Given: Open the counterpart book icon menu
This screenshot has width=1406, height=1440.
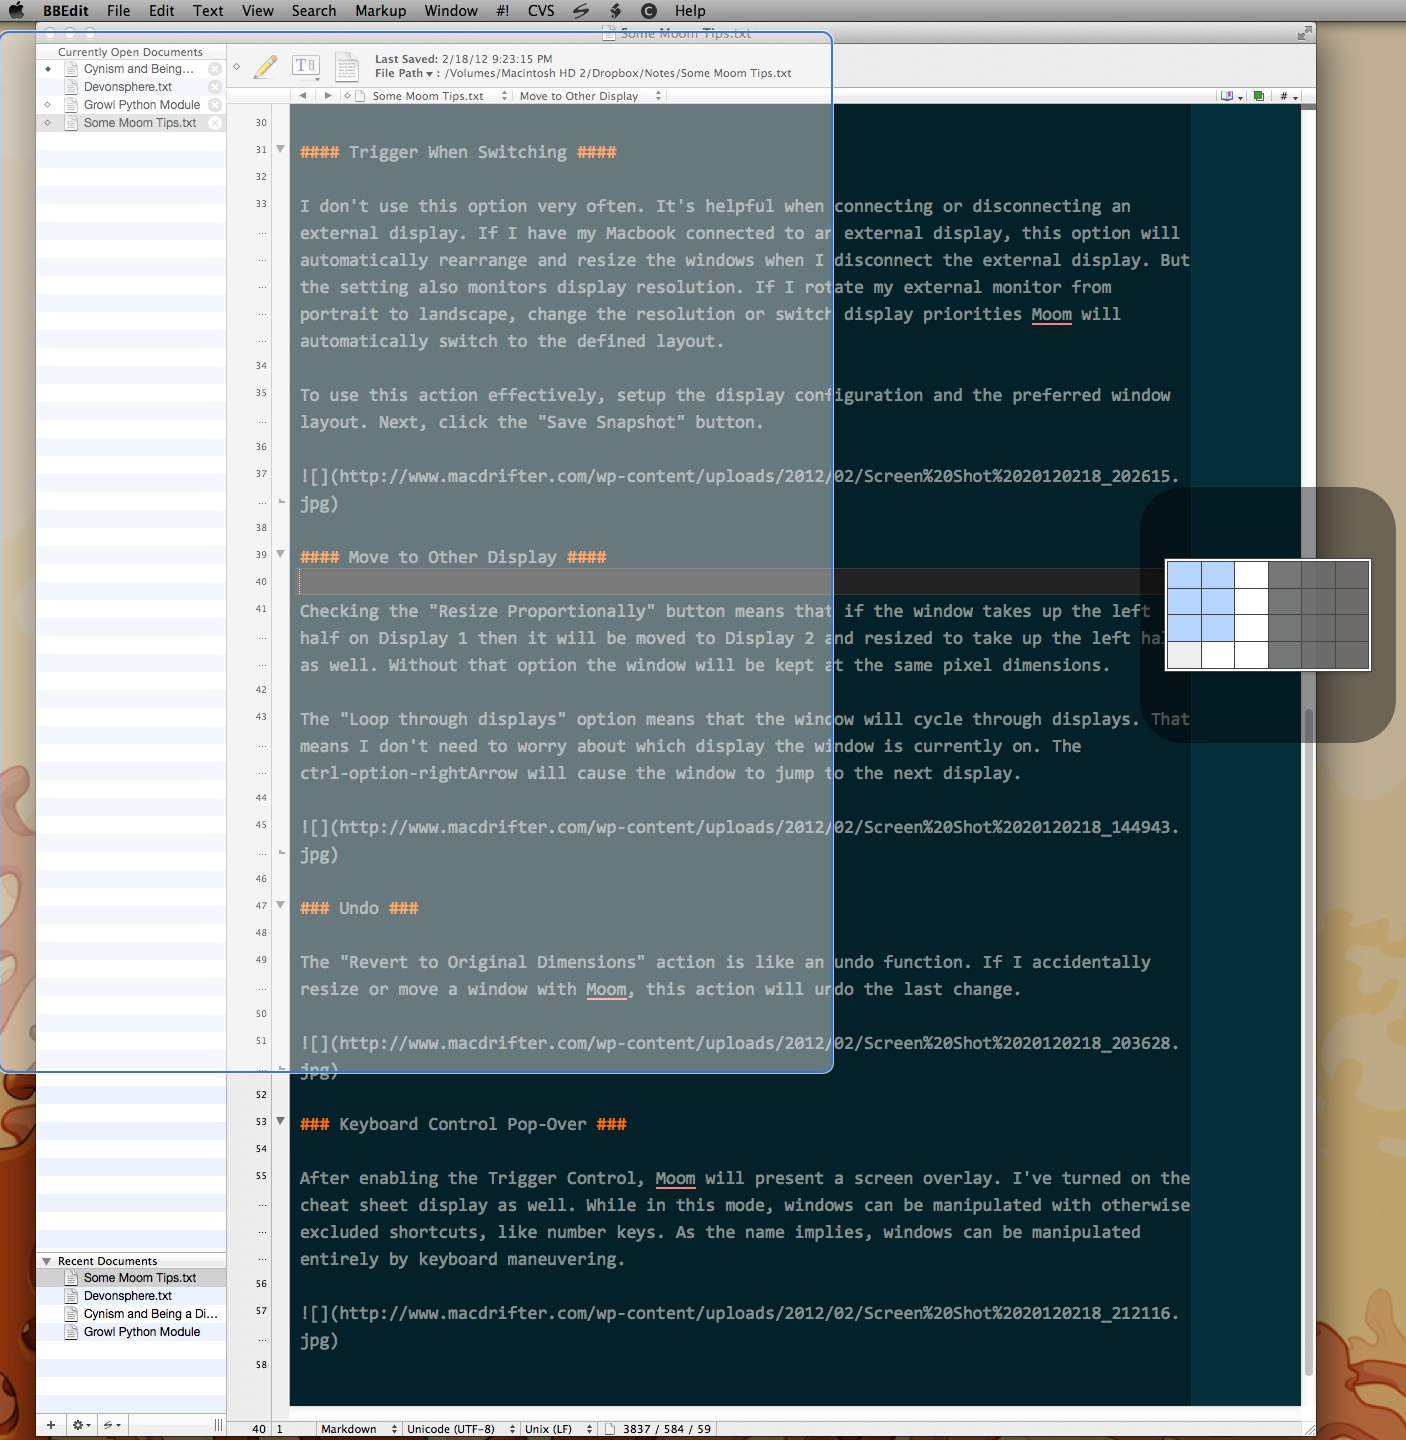Looking at the screenshot, I should 1231,96.
